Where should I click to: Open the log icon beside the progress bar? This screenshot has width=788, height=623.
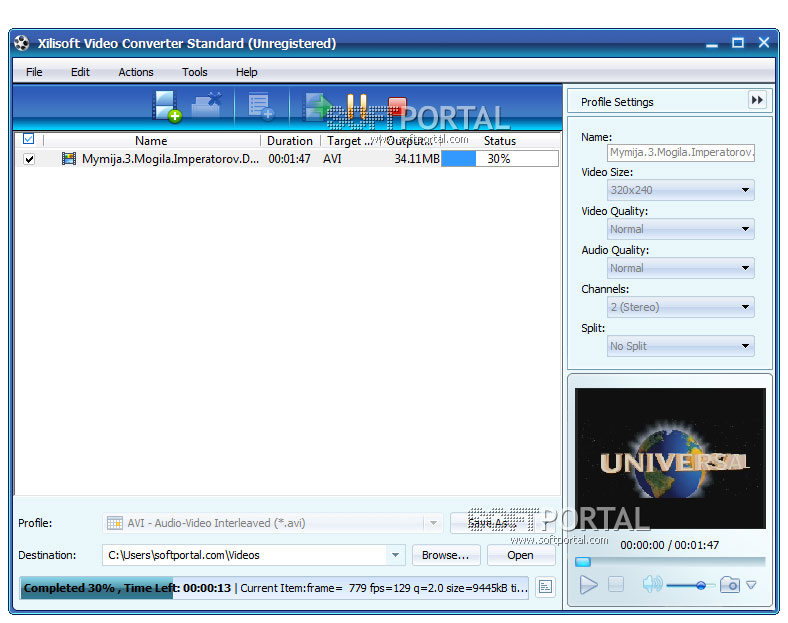tap(545, 587)
